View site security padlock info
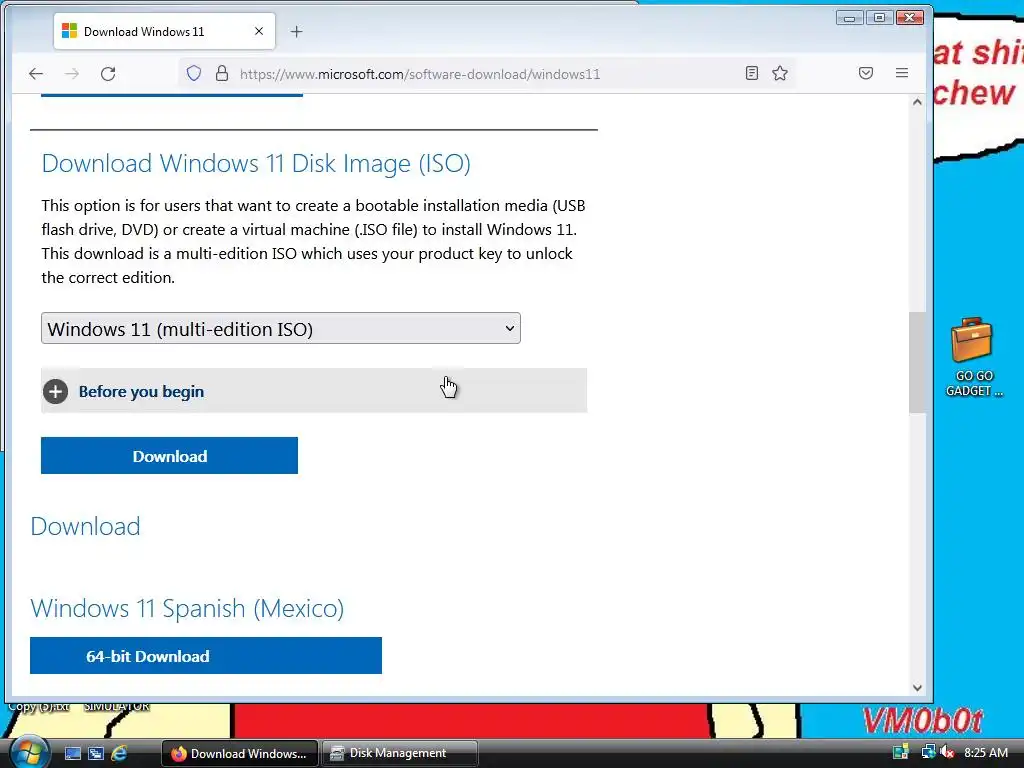The width and height of the screenshot is (1024, 768). coord(222,73)
